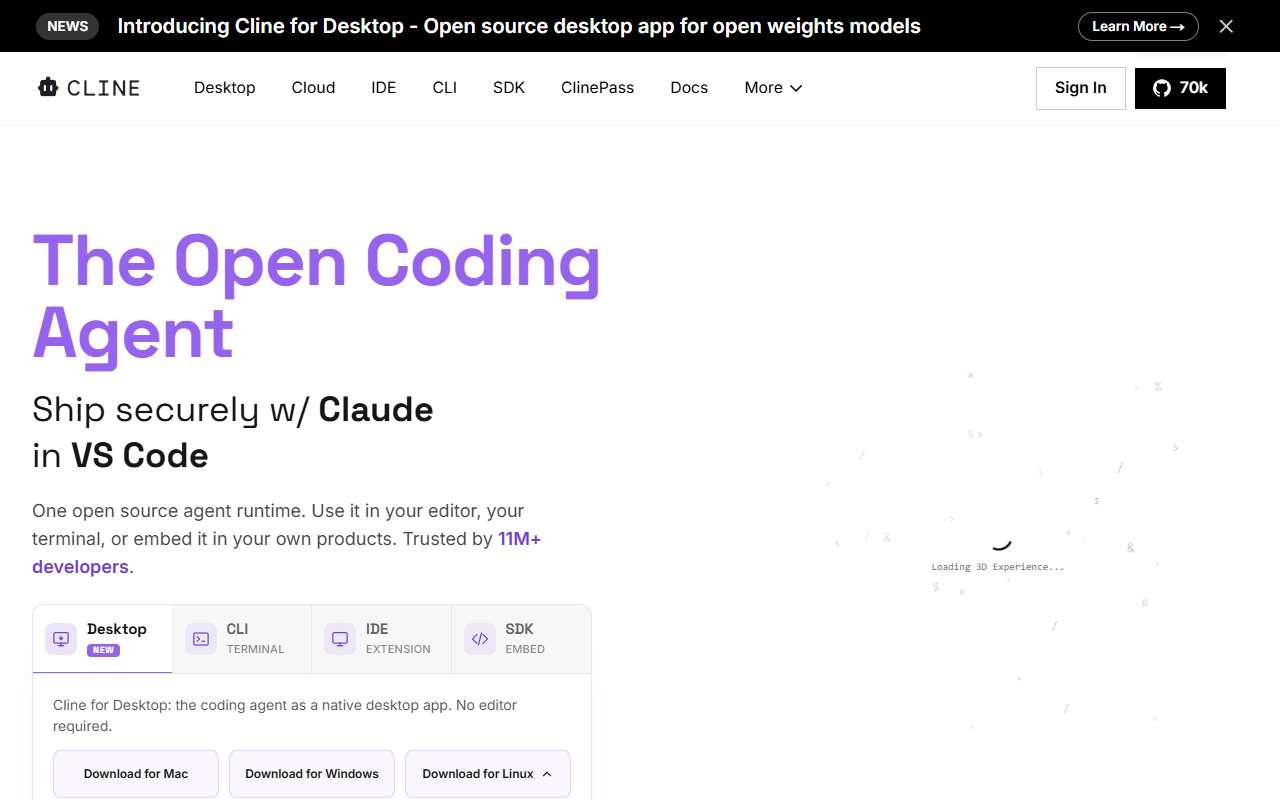Open the GitHub 70k stars button
1280x800 pixels.
[1180, 88]
